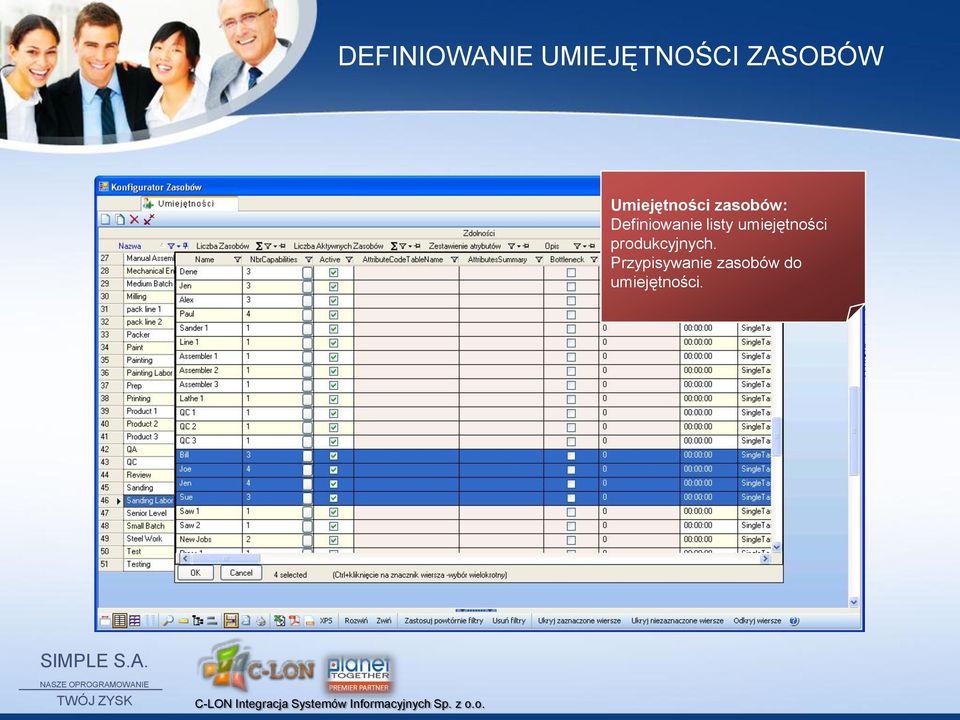The height and width of the screenshot is (720, 960).
Task: Click XPS export in bottom toolbar
Action: [326, 621]
